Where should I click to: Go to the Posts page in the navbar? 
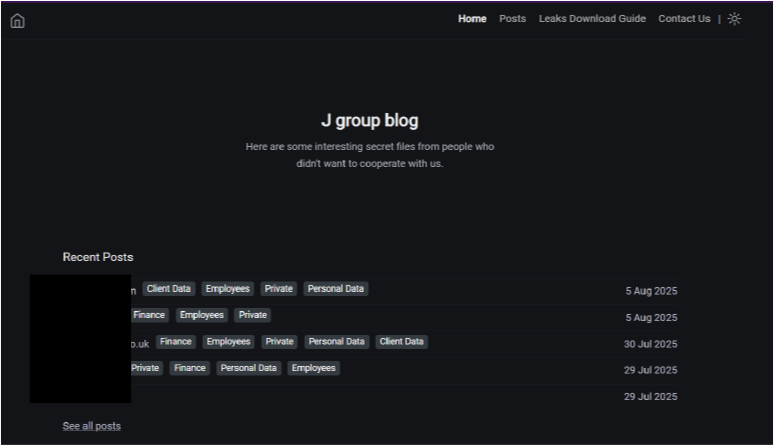512,19
